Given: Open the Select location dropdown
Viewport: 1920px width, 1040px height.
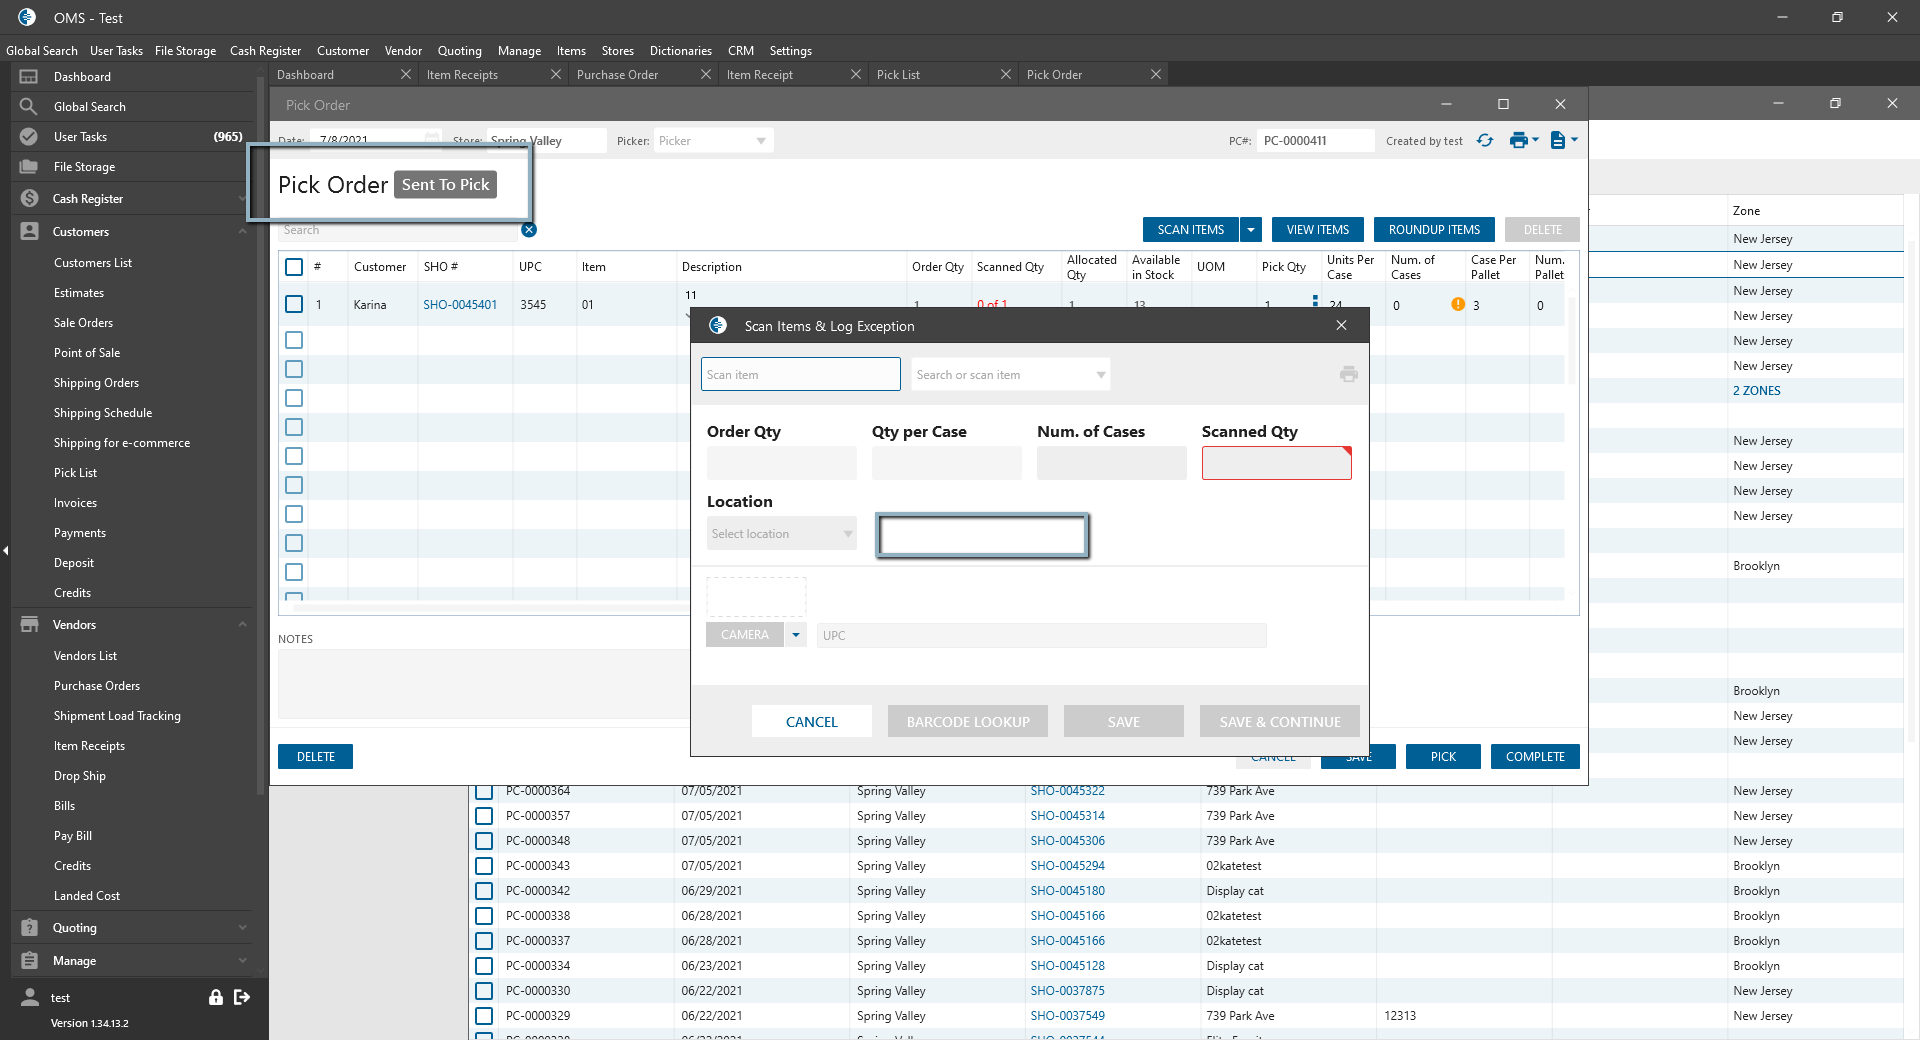Looking at the screenshot, I should (x=781, y=534).
